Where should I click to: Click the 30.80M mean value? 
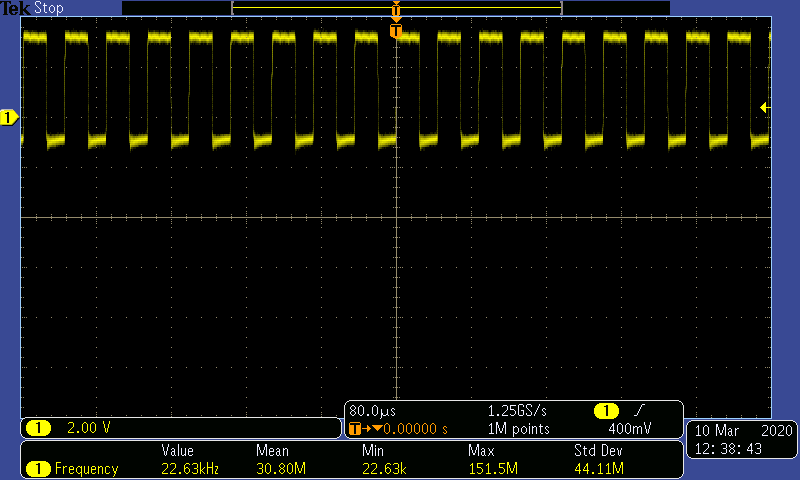(281, 468)
